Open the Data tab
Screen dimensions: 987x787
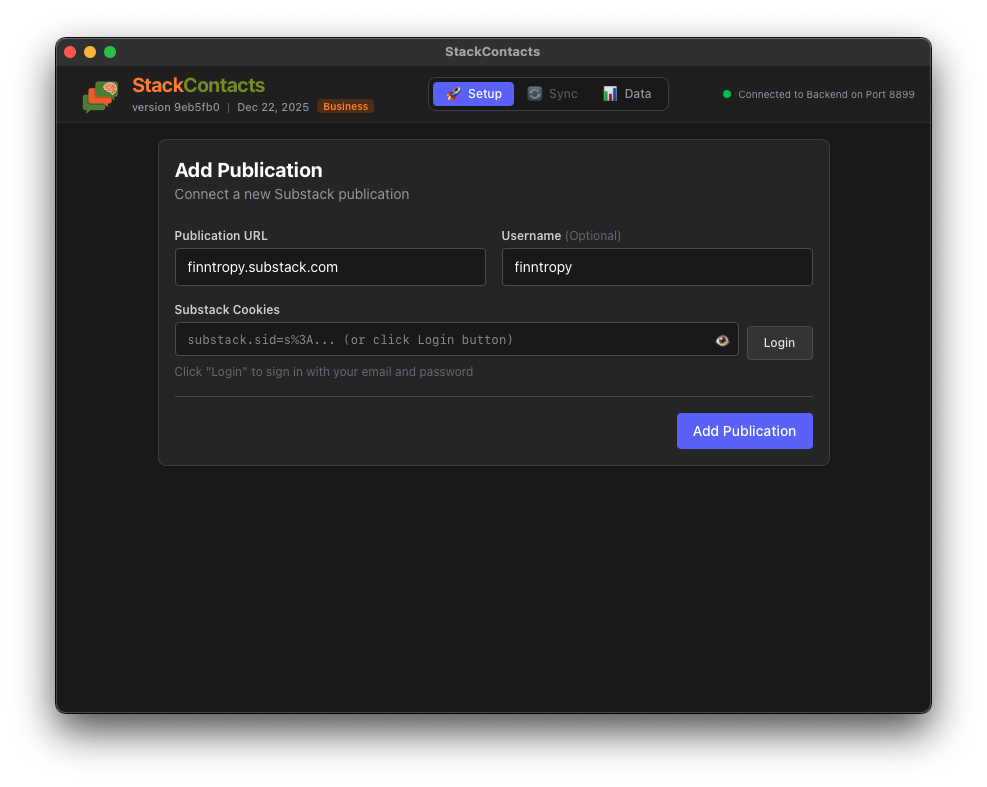point(628,93)
